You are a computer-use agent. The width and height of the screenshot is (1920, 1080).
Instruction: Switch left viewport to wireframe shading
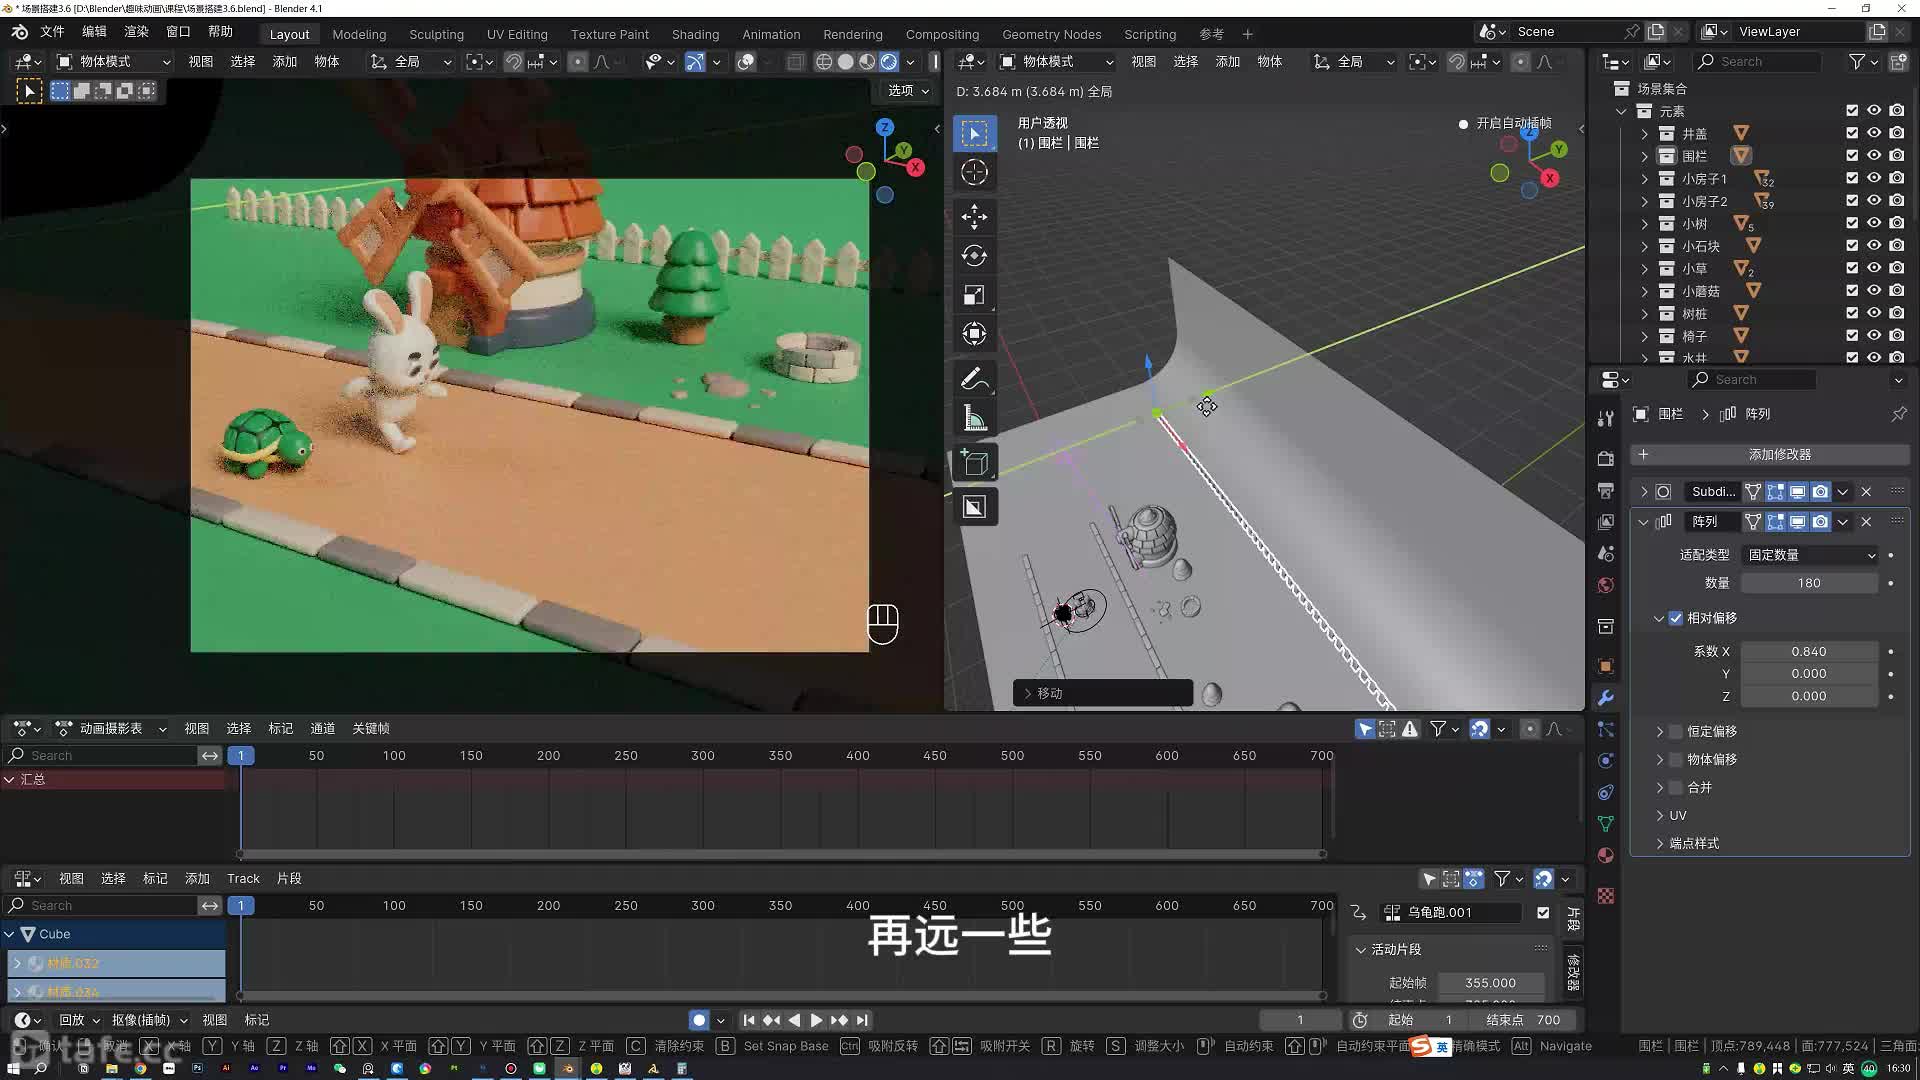click(x=824, y=62)
